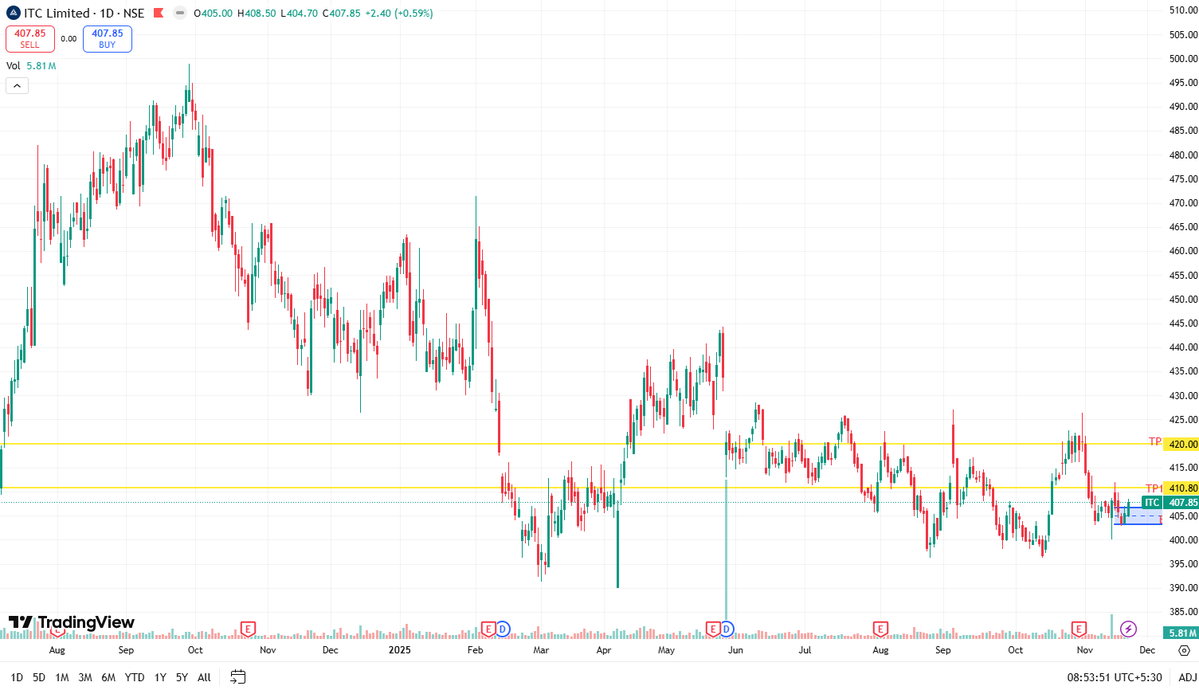
Task: Click the BUY 407.85 button
Action: click(105, 38)
